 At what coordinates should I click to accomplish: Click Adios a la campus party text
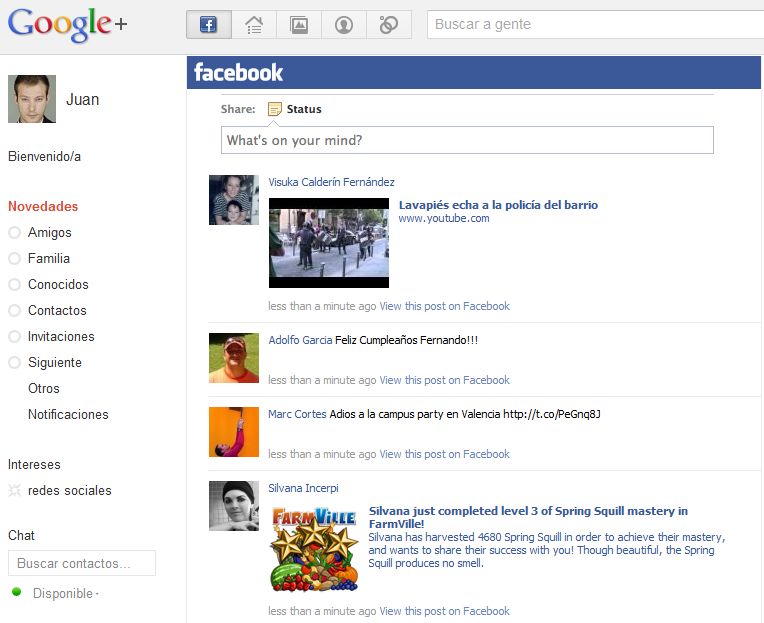click(x=465, y=414)
